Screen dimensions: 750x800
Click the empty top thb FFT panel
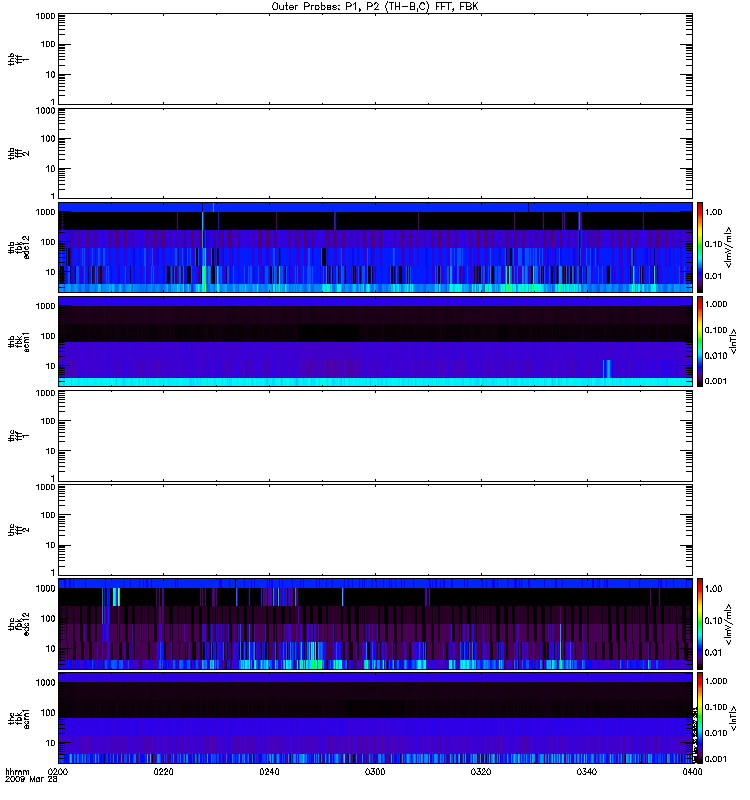click(375, 59)
